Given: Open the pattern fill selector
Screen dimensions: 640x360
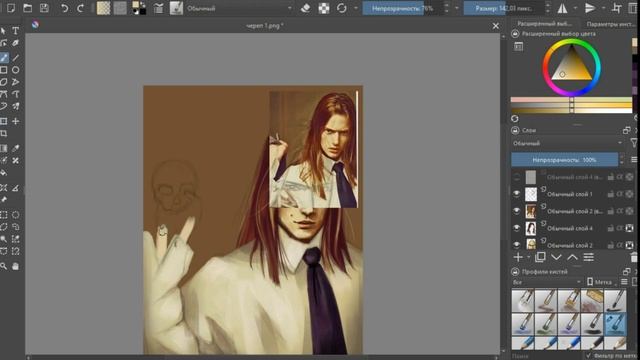Looking at the screenshot, I should [120, 8].
